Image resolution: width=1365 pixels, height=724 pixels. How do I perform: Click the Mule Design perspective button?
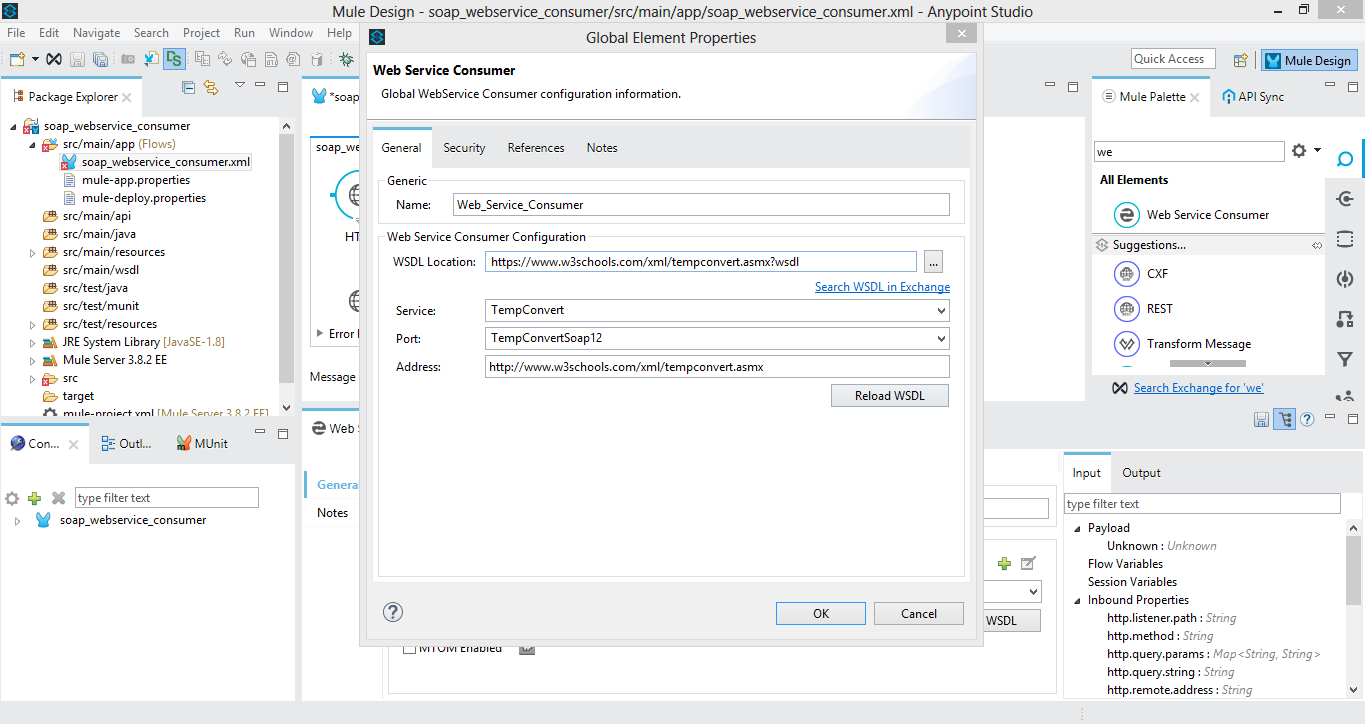[1309, 60]
